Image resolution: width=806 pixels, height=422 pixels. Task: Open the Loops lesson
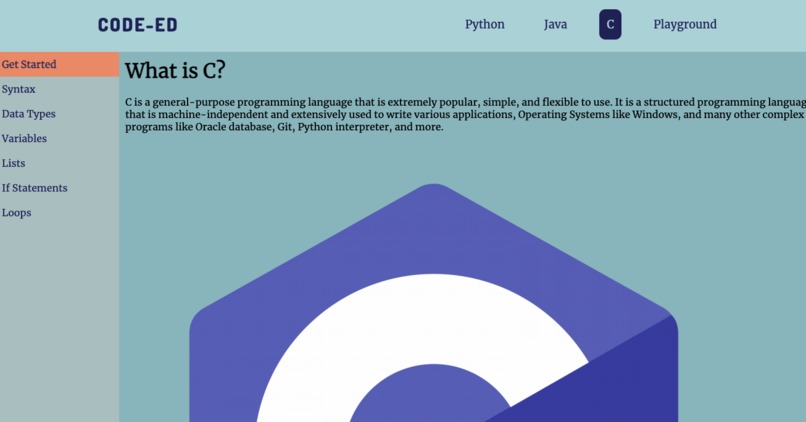[x=60, y=212]
